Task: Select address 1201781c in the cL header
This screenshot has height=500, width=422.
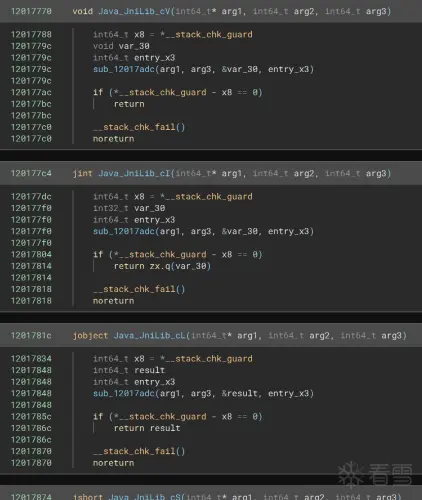Action: pos(31,335)
